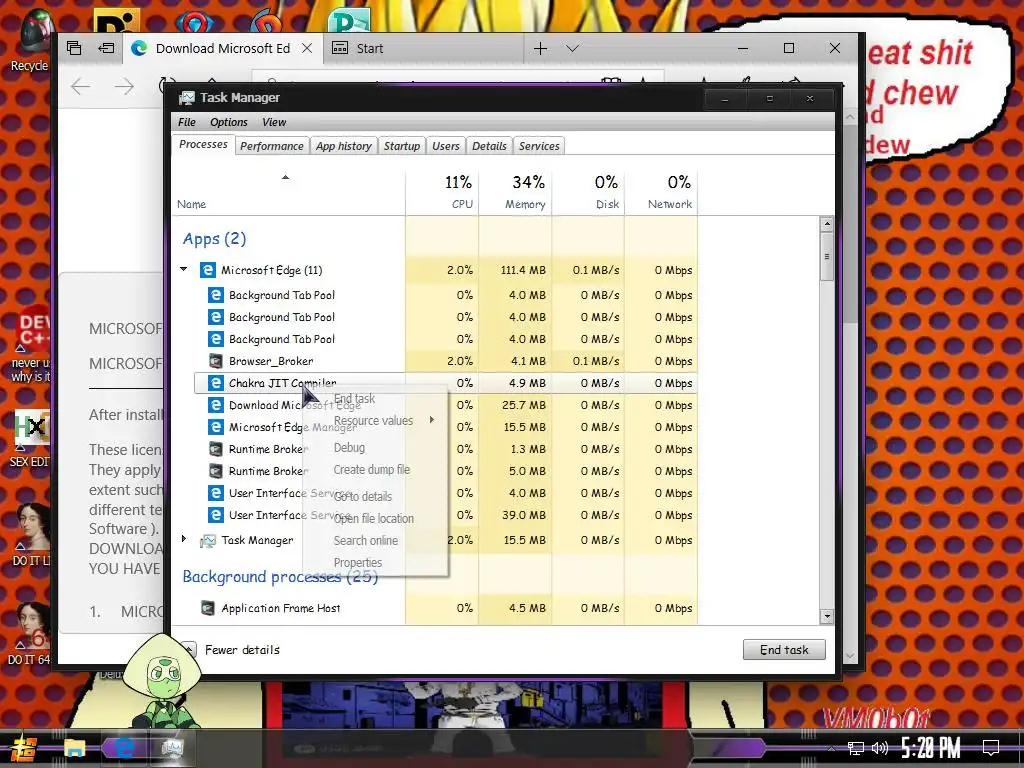
Task: Click Task Manager title bar icon
Action: click(x=187, y=98)
